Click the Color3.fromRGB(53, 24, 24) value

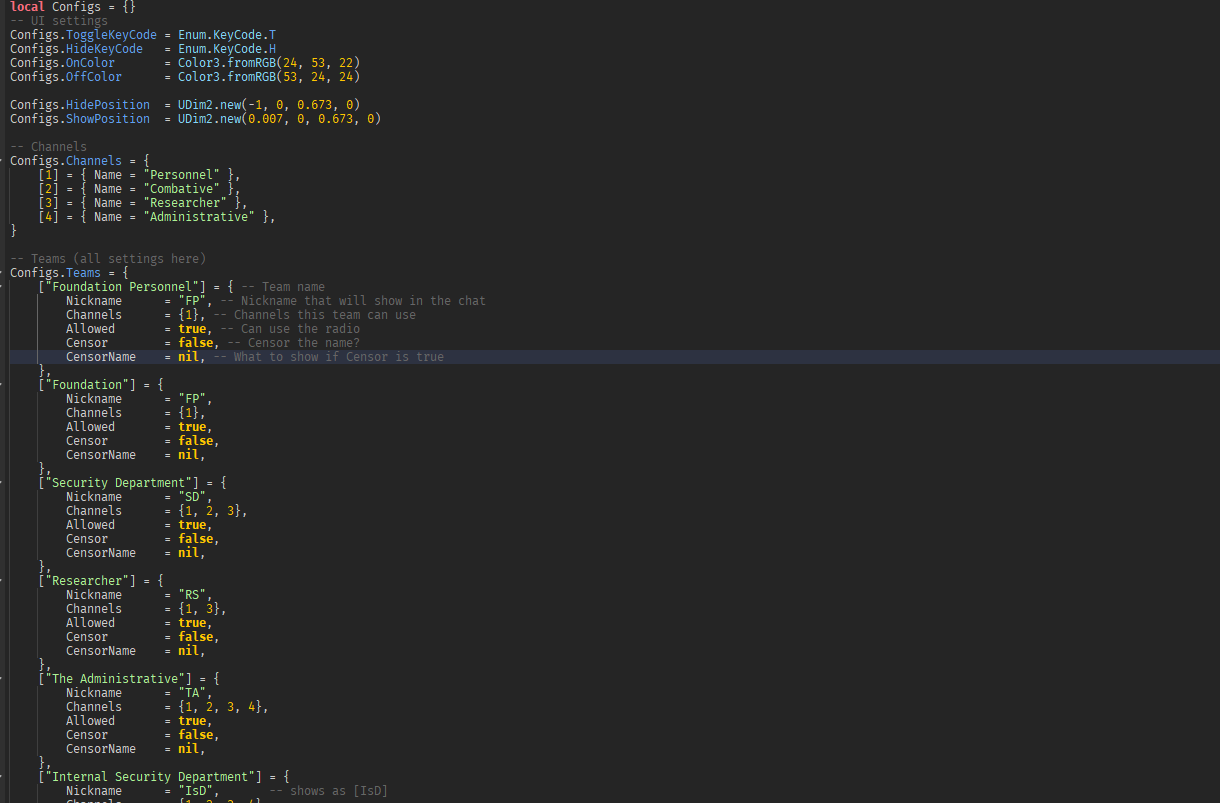pos(269,77)
